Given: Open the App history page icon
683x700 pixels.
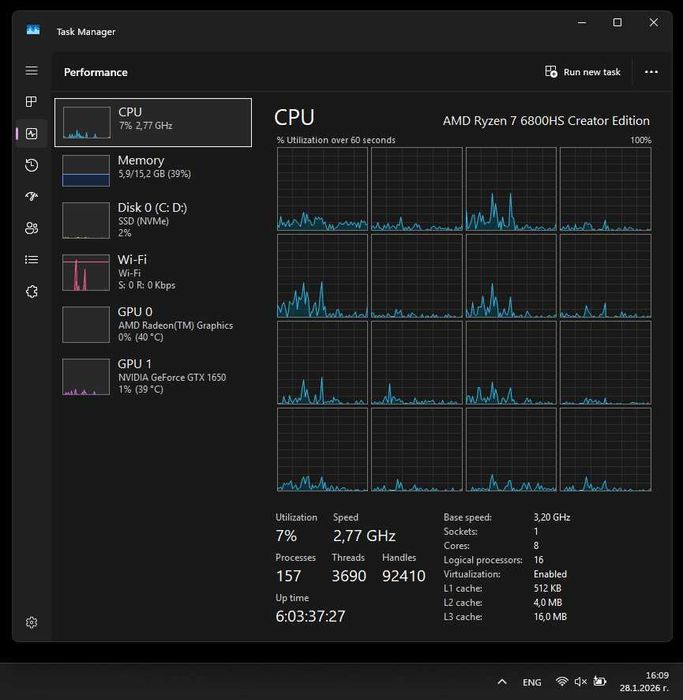Looking at the screenshot, I should 32,165.
